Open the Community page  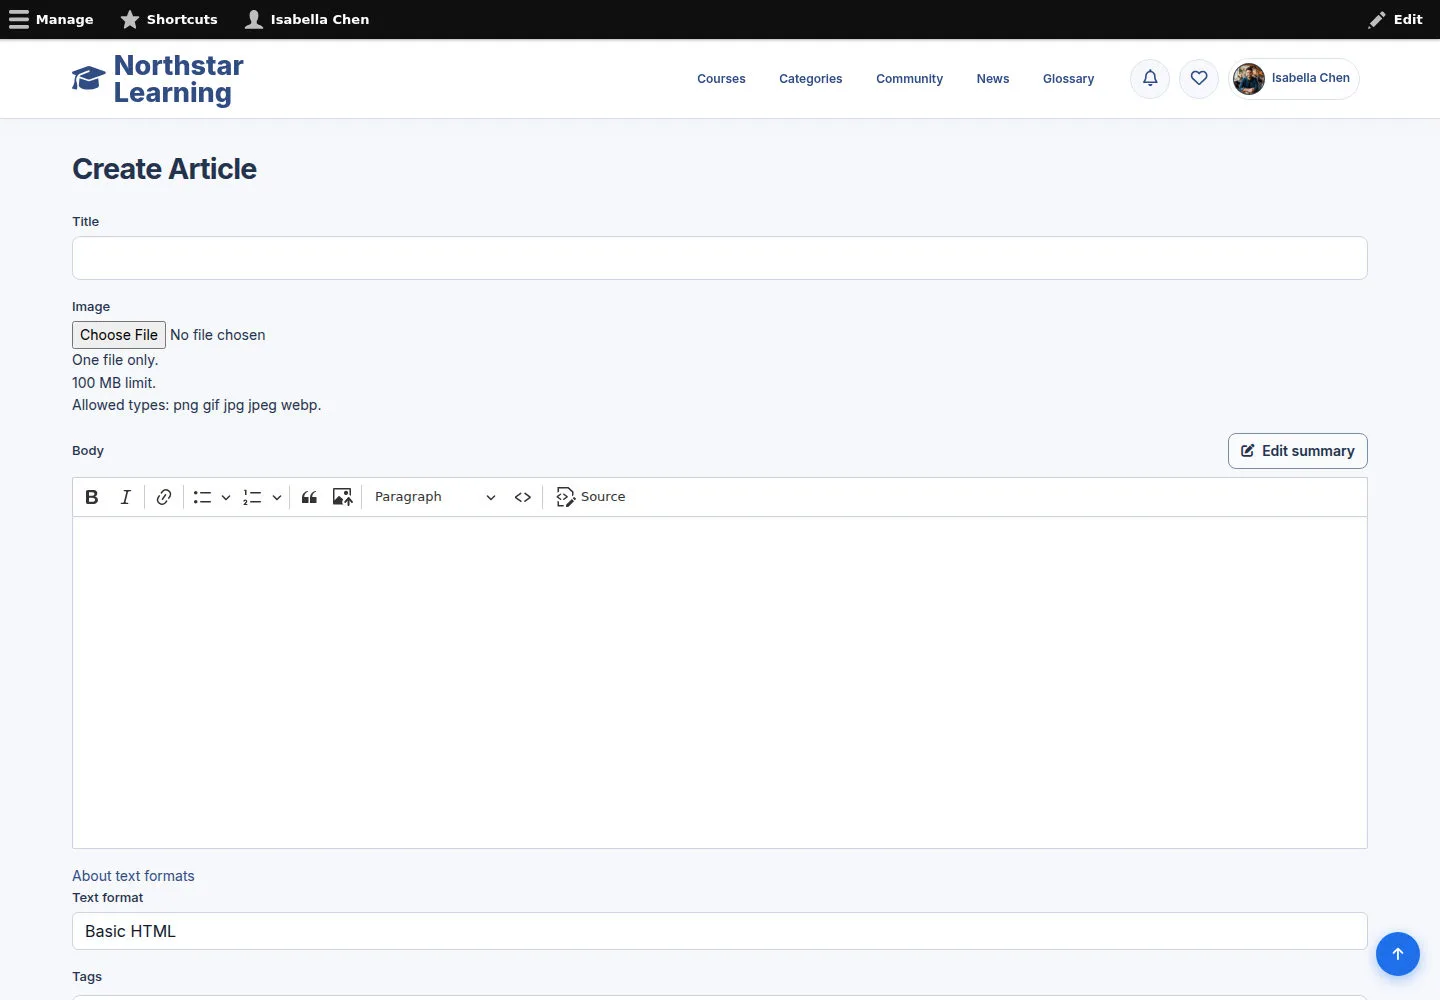(910, 79)
